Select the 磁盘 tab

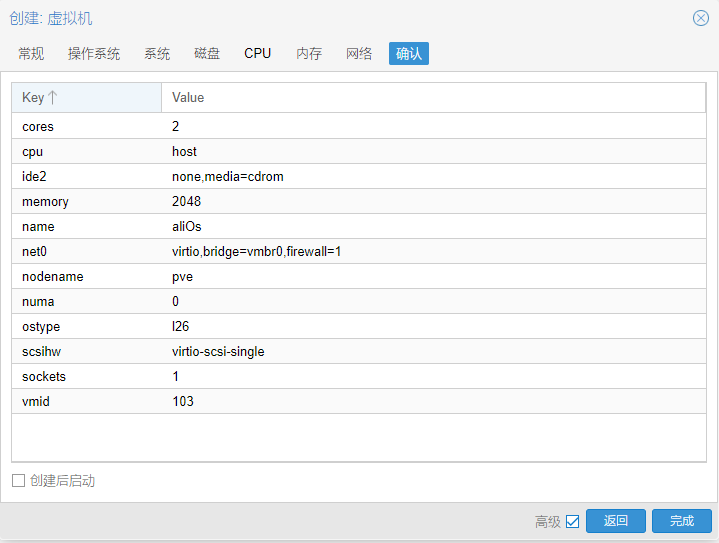pos(207,53)
